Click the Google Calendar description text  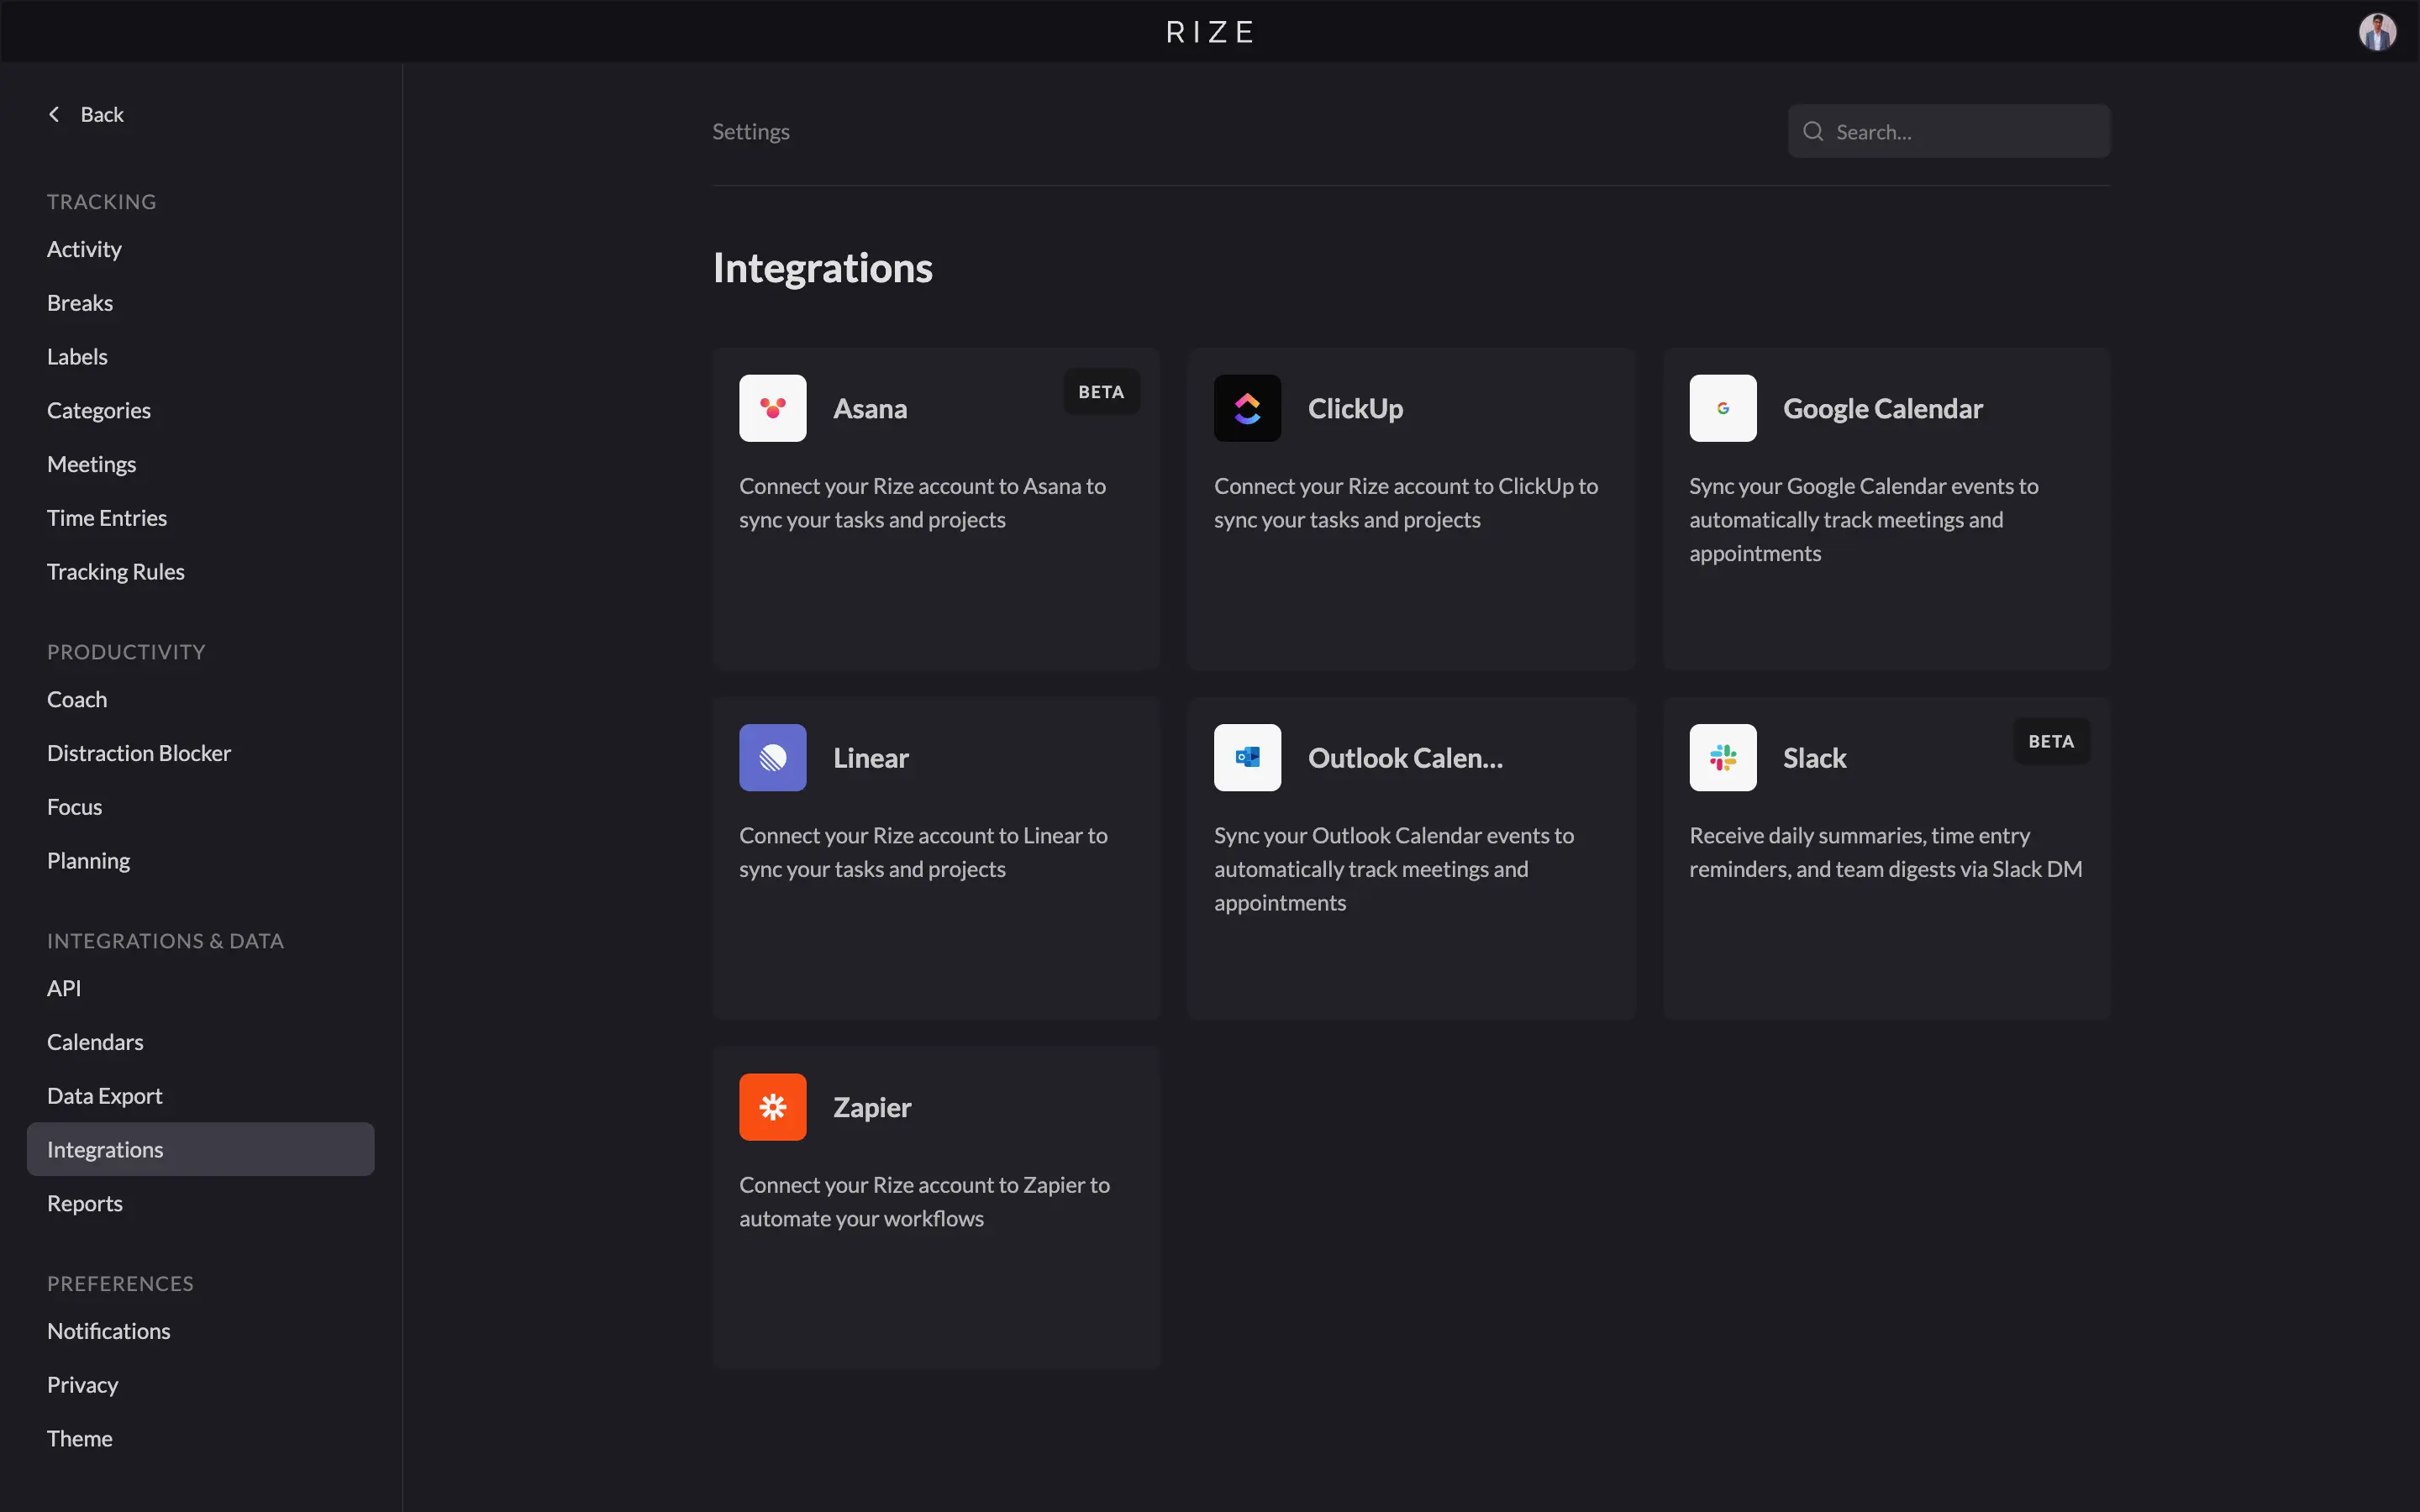click(x=1863, y=520)
